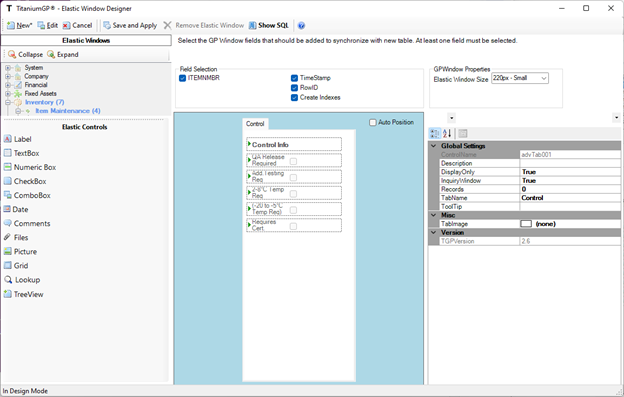Select the Inventory (7) tree item
Screen dimensions: 624x397
coord(44,102)
